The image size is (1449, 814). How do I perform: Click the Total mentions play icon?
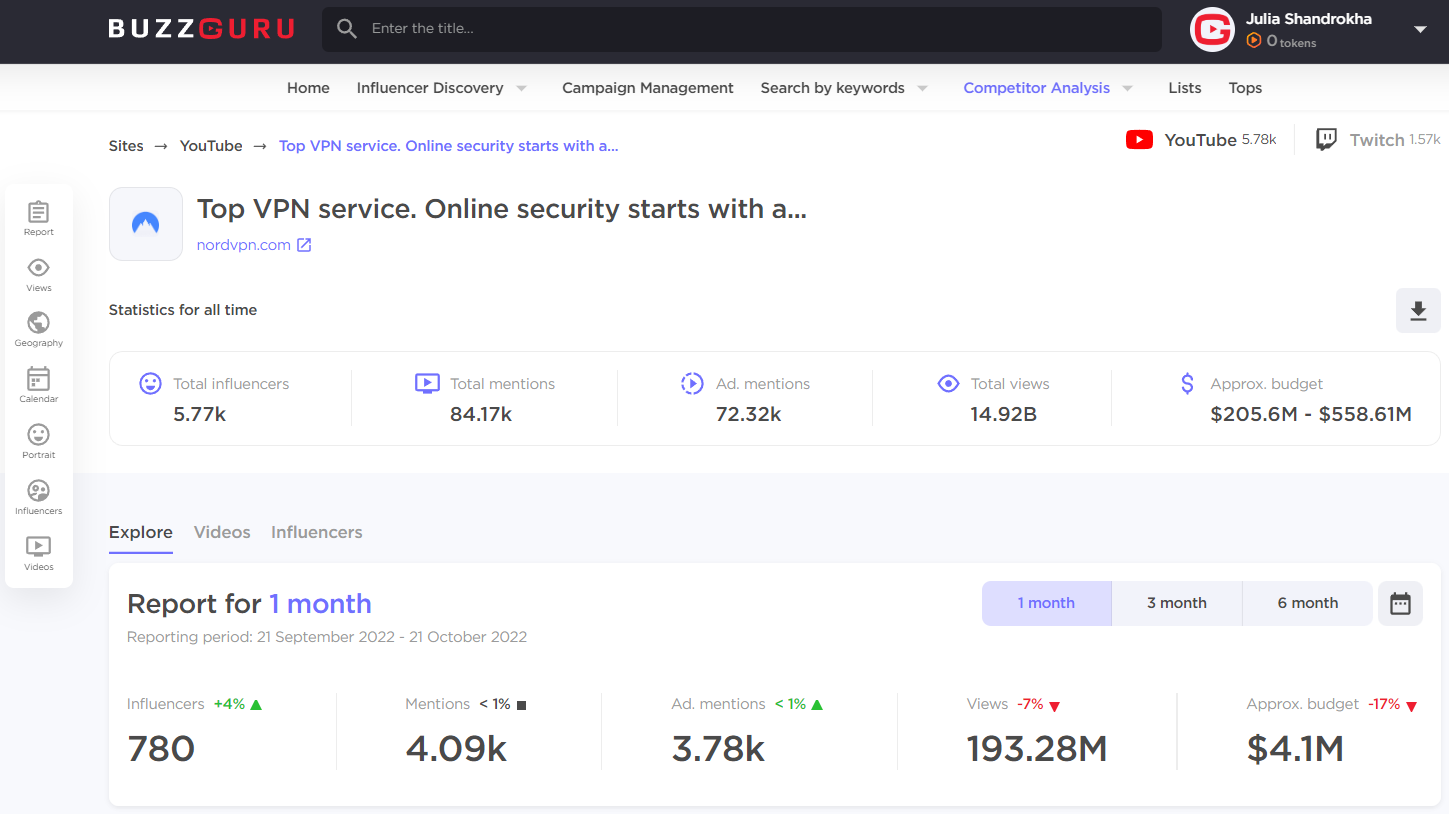427,383
